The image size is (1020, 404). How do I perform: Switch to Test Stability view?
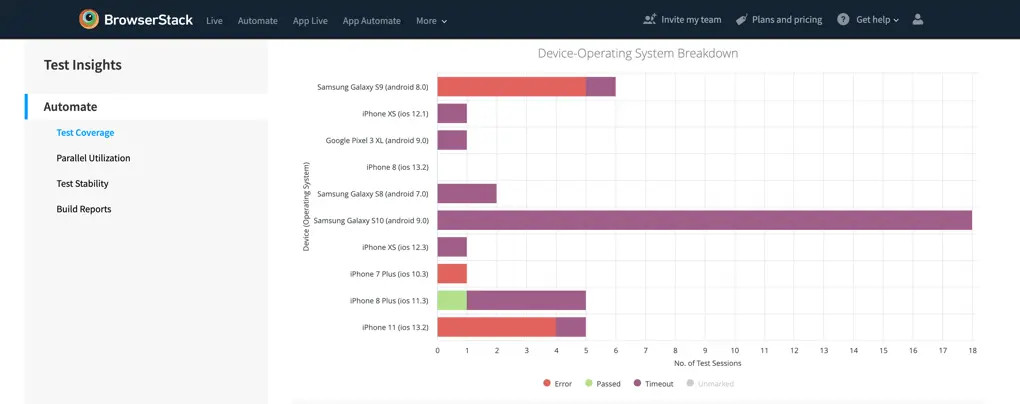pyautogui.click(x=83, y=183)
